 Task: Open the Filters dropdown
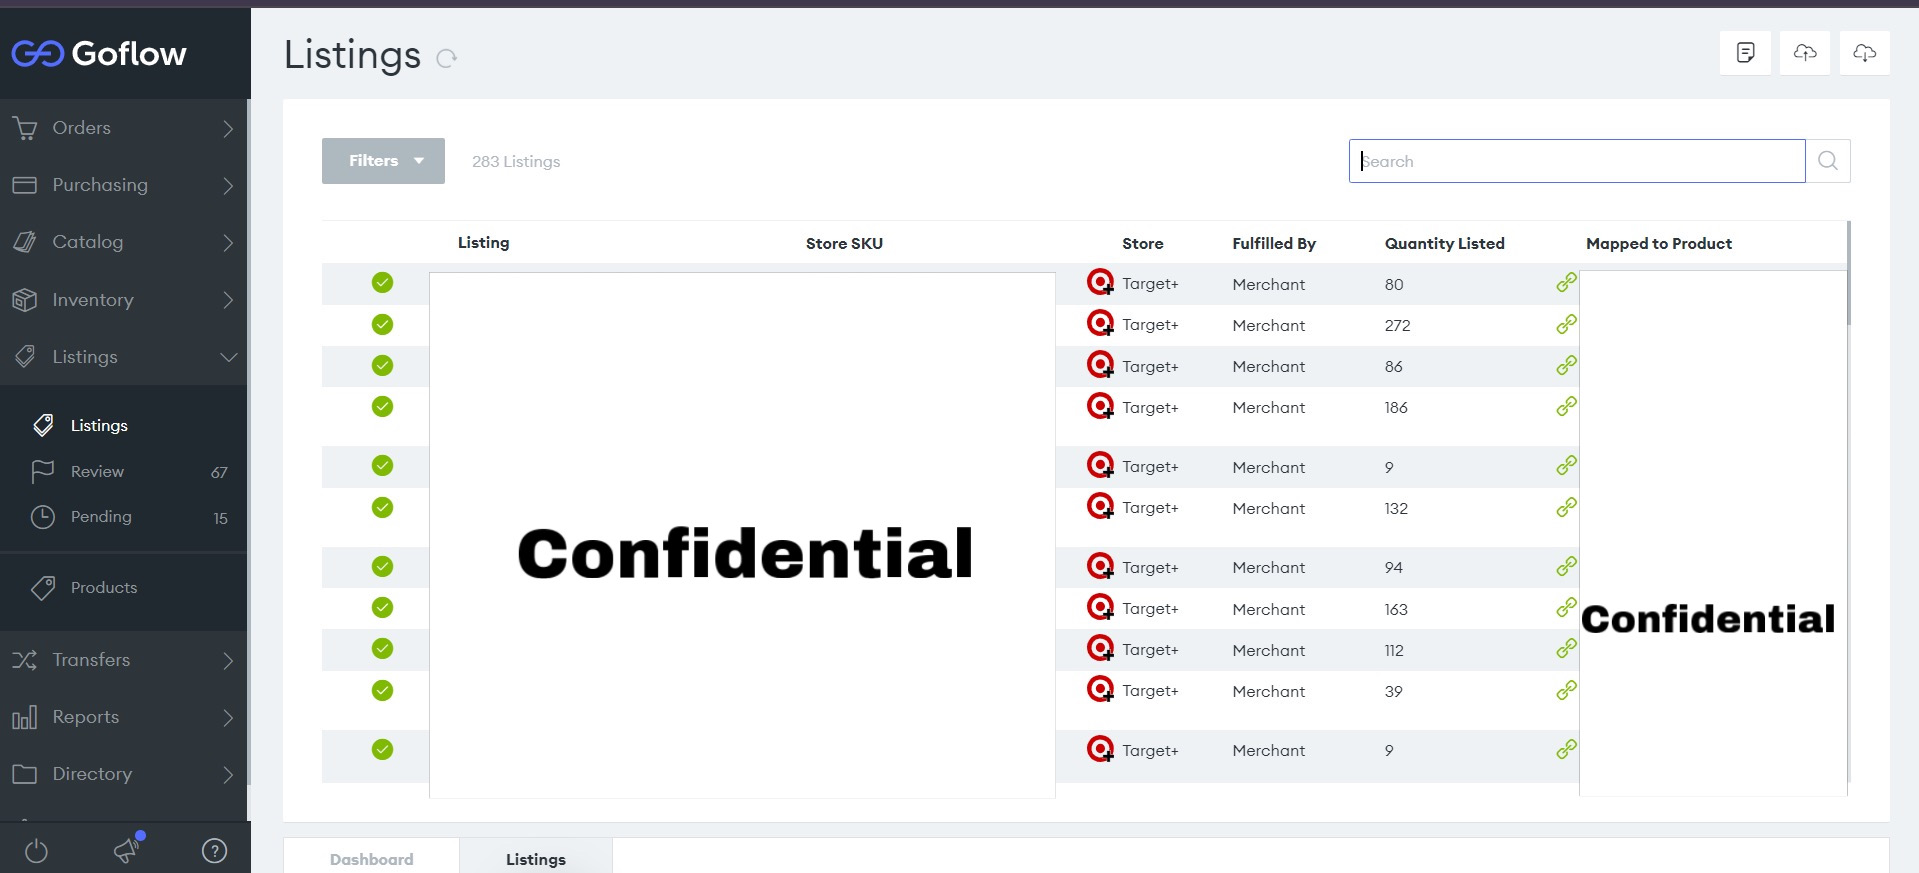point(383,161)
